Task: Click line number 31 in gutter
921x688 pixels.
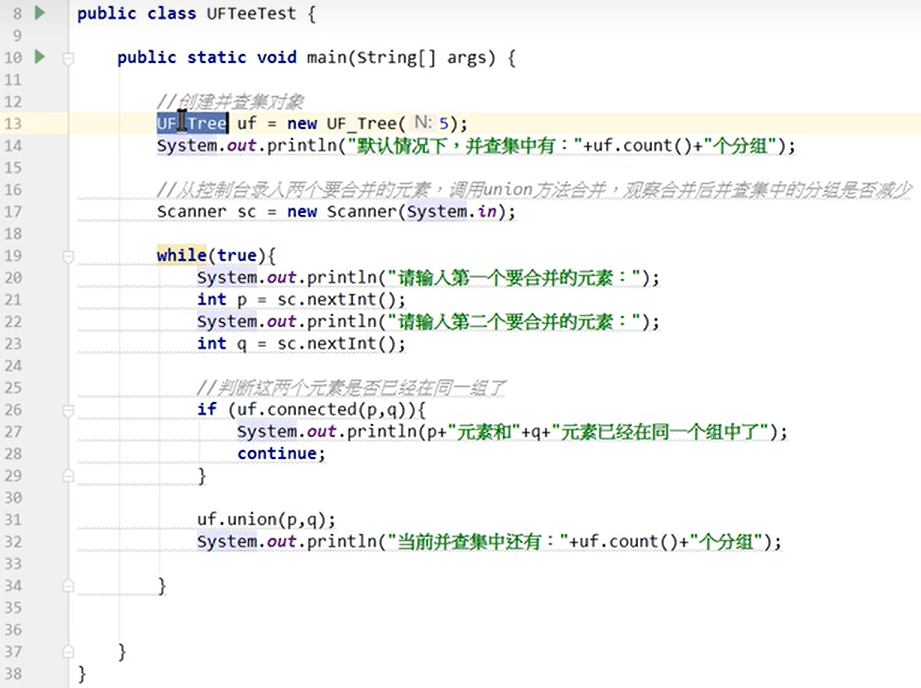Action: [x=13, y=520]
